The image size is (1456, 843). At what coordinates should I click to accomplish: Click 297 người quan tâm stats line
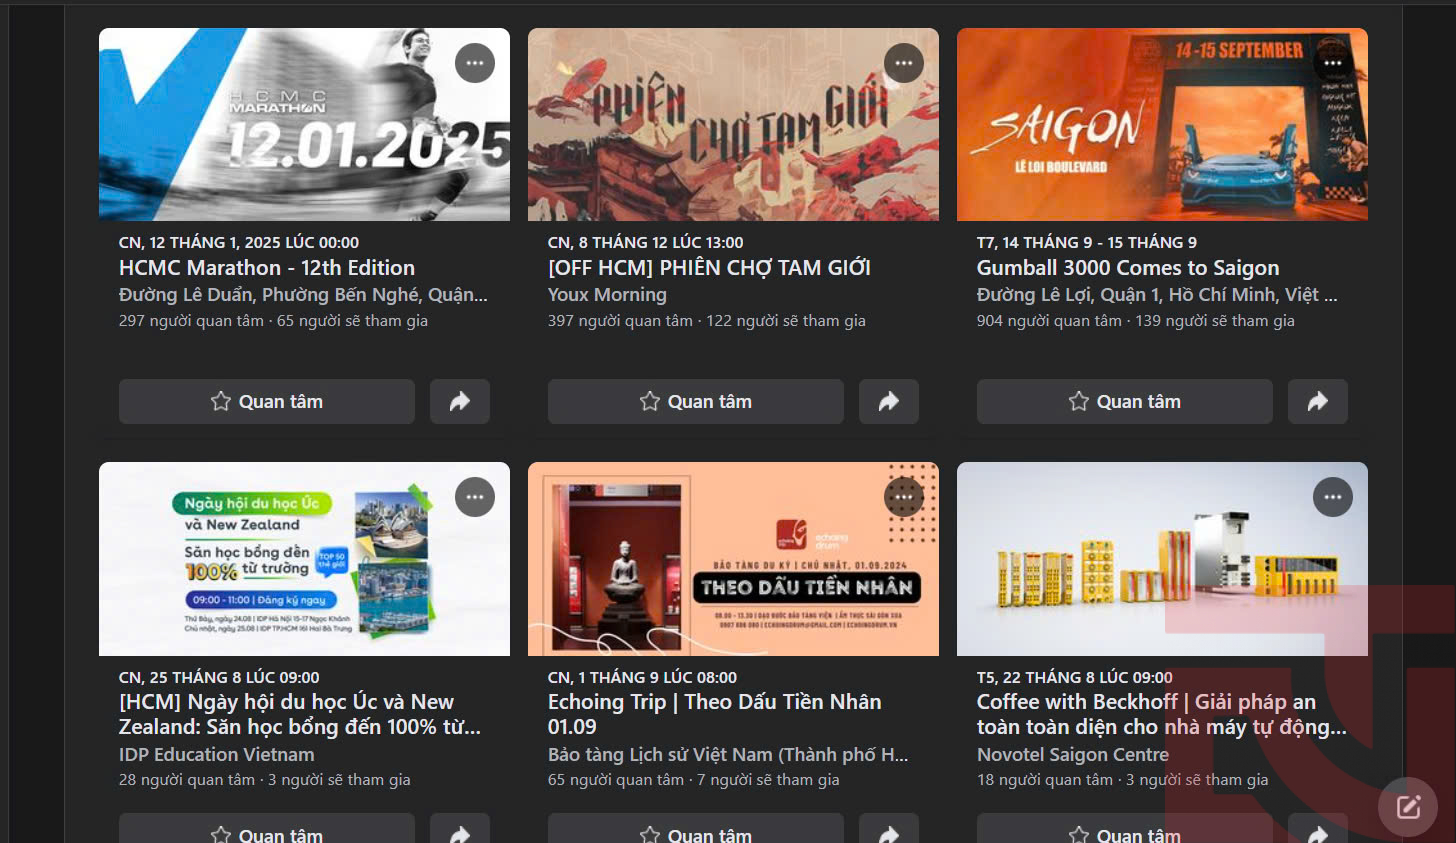pos(273,321)
